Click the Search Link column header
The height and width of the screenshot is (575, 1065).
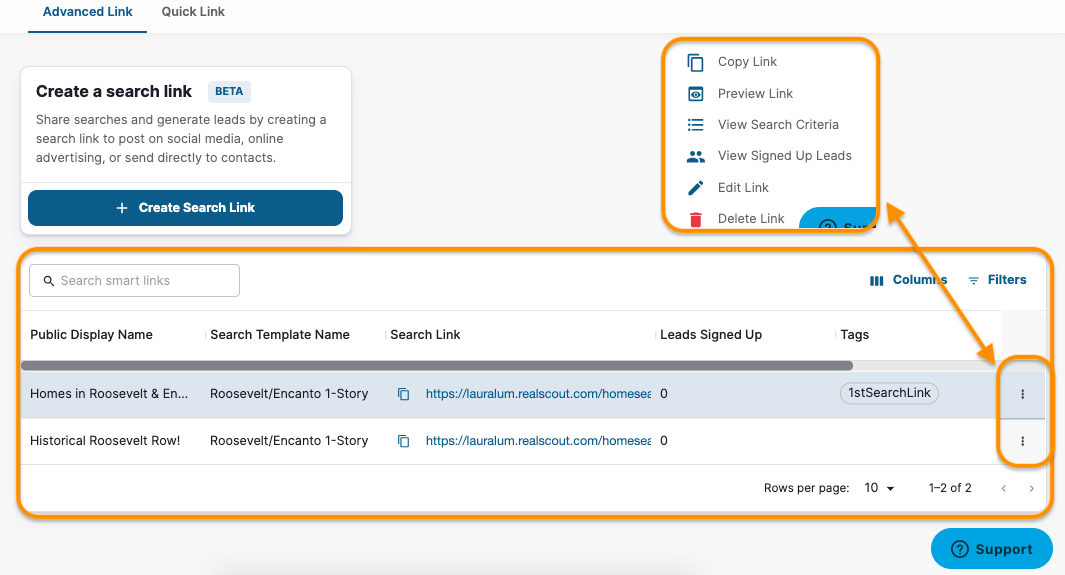(x=425, y=335)
